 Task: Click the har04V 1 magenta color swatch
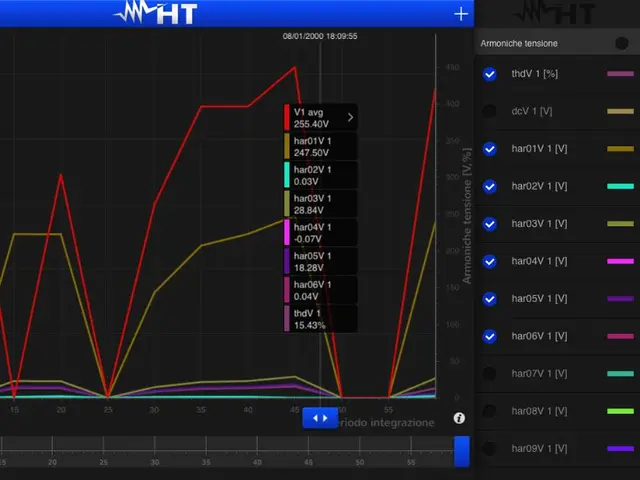pos(620,261)
